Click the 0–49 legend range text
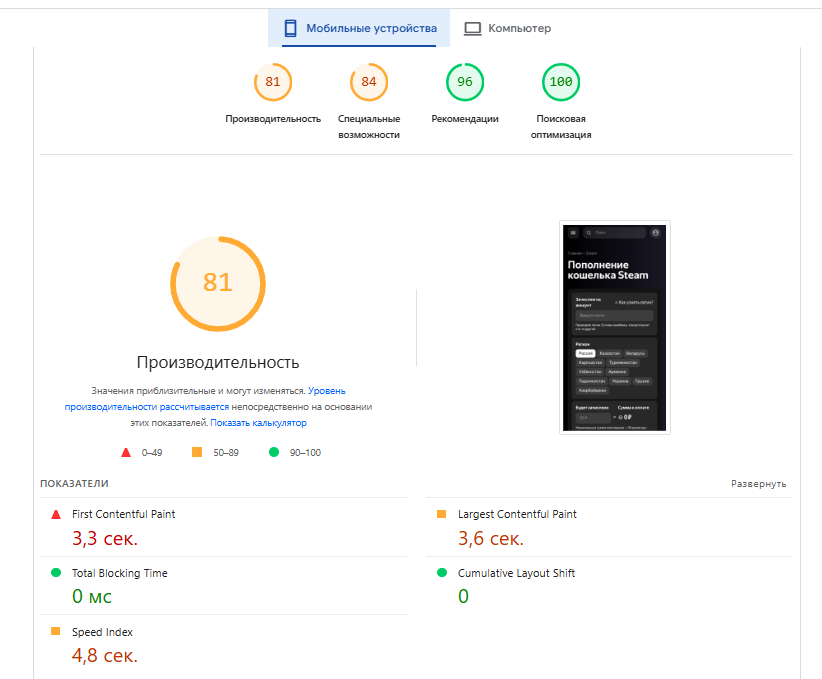 click(152, 452)
